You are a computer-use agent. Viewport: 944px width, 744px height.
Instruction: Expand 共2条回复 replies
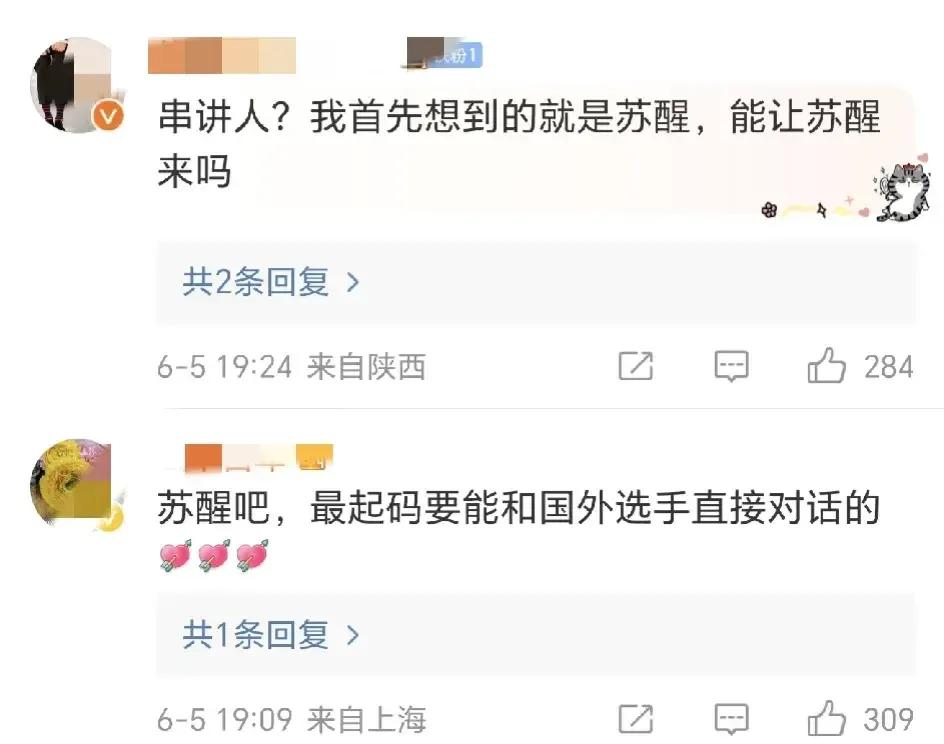[x=536, y=282]
